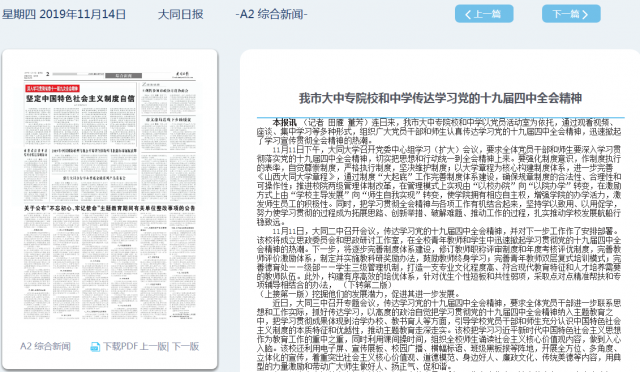
Task: Click the red banner above main headline
Action: pyautogui.click(x=53, y=88)
